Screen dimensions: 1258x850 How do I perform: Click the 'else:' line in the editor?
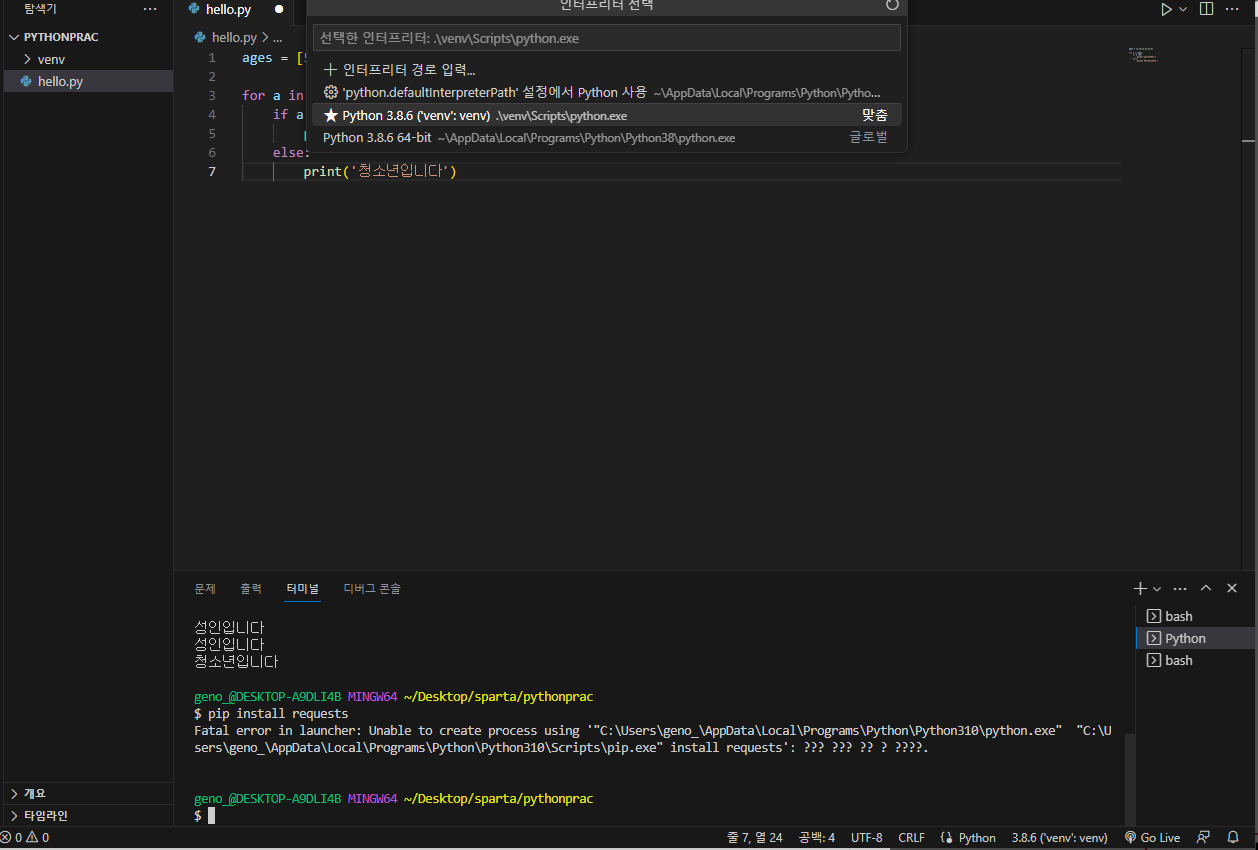(x=292, y=153)
